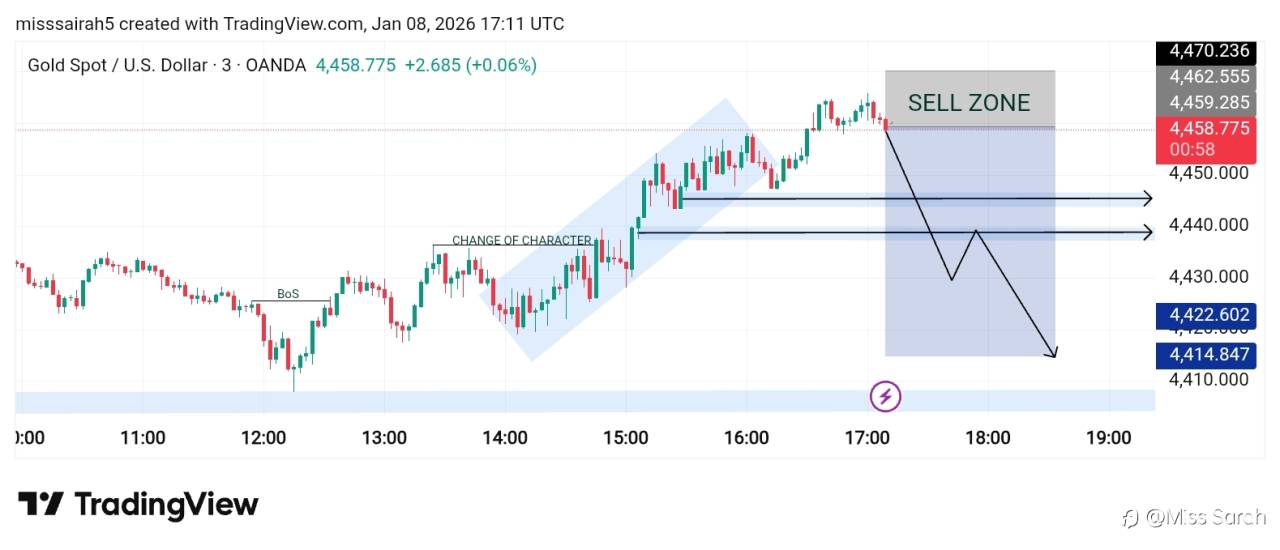Click the gray 4,462.555 price label
Screen dimensions: 1280x550
coord(1207,77)
